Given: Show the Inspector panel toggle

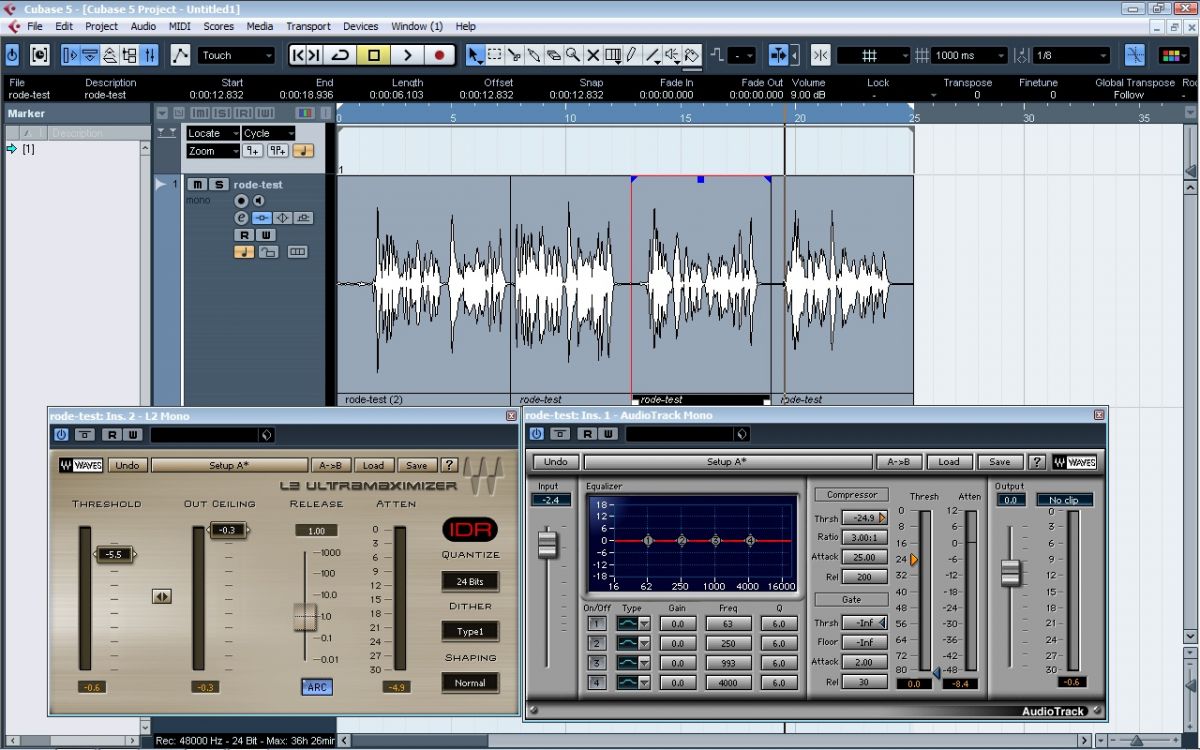Looking at the screenshot, I should [71, 55].
